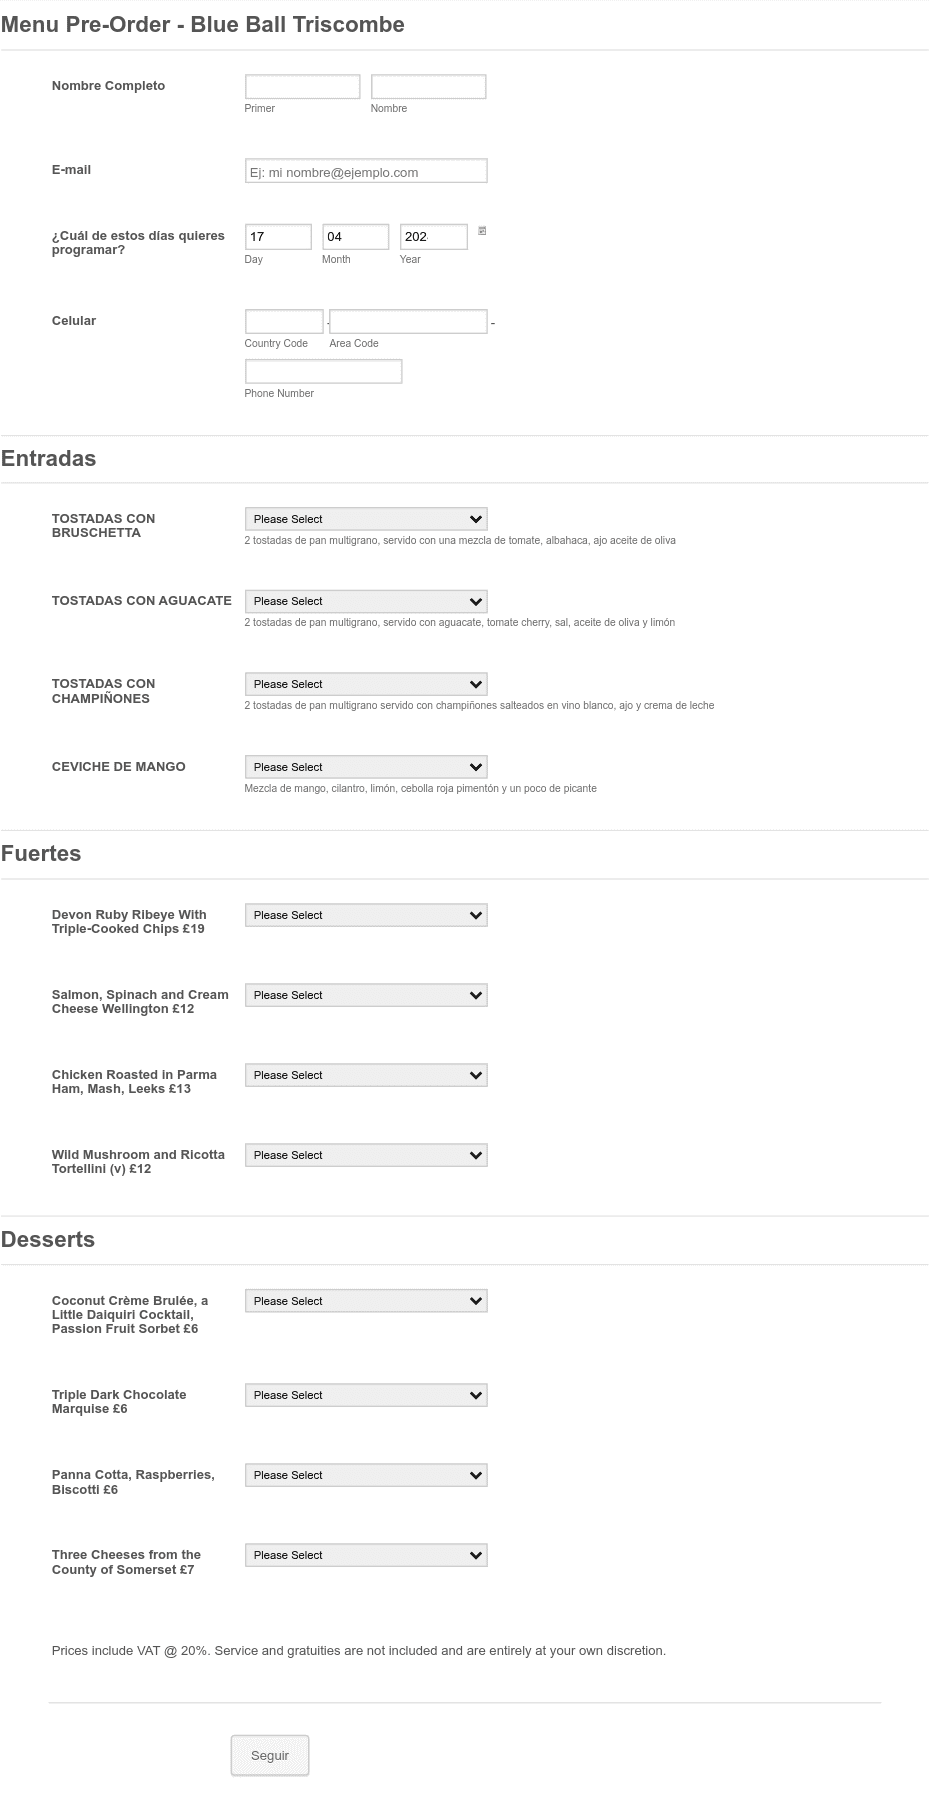Expand Chicken Roasted in Parma Ham dropdown
The width and height of the screenshot is (930, 1808).
point(366,1075)
